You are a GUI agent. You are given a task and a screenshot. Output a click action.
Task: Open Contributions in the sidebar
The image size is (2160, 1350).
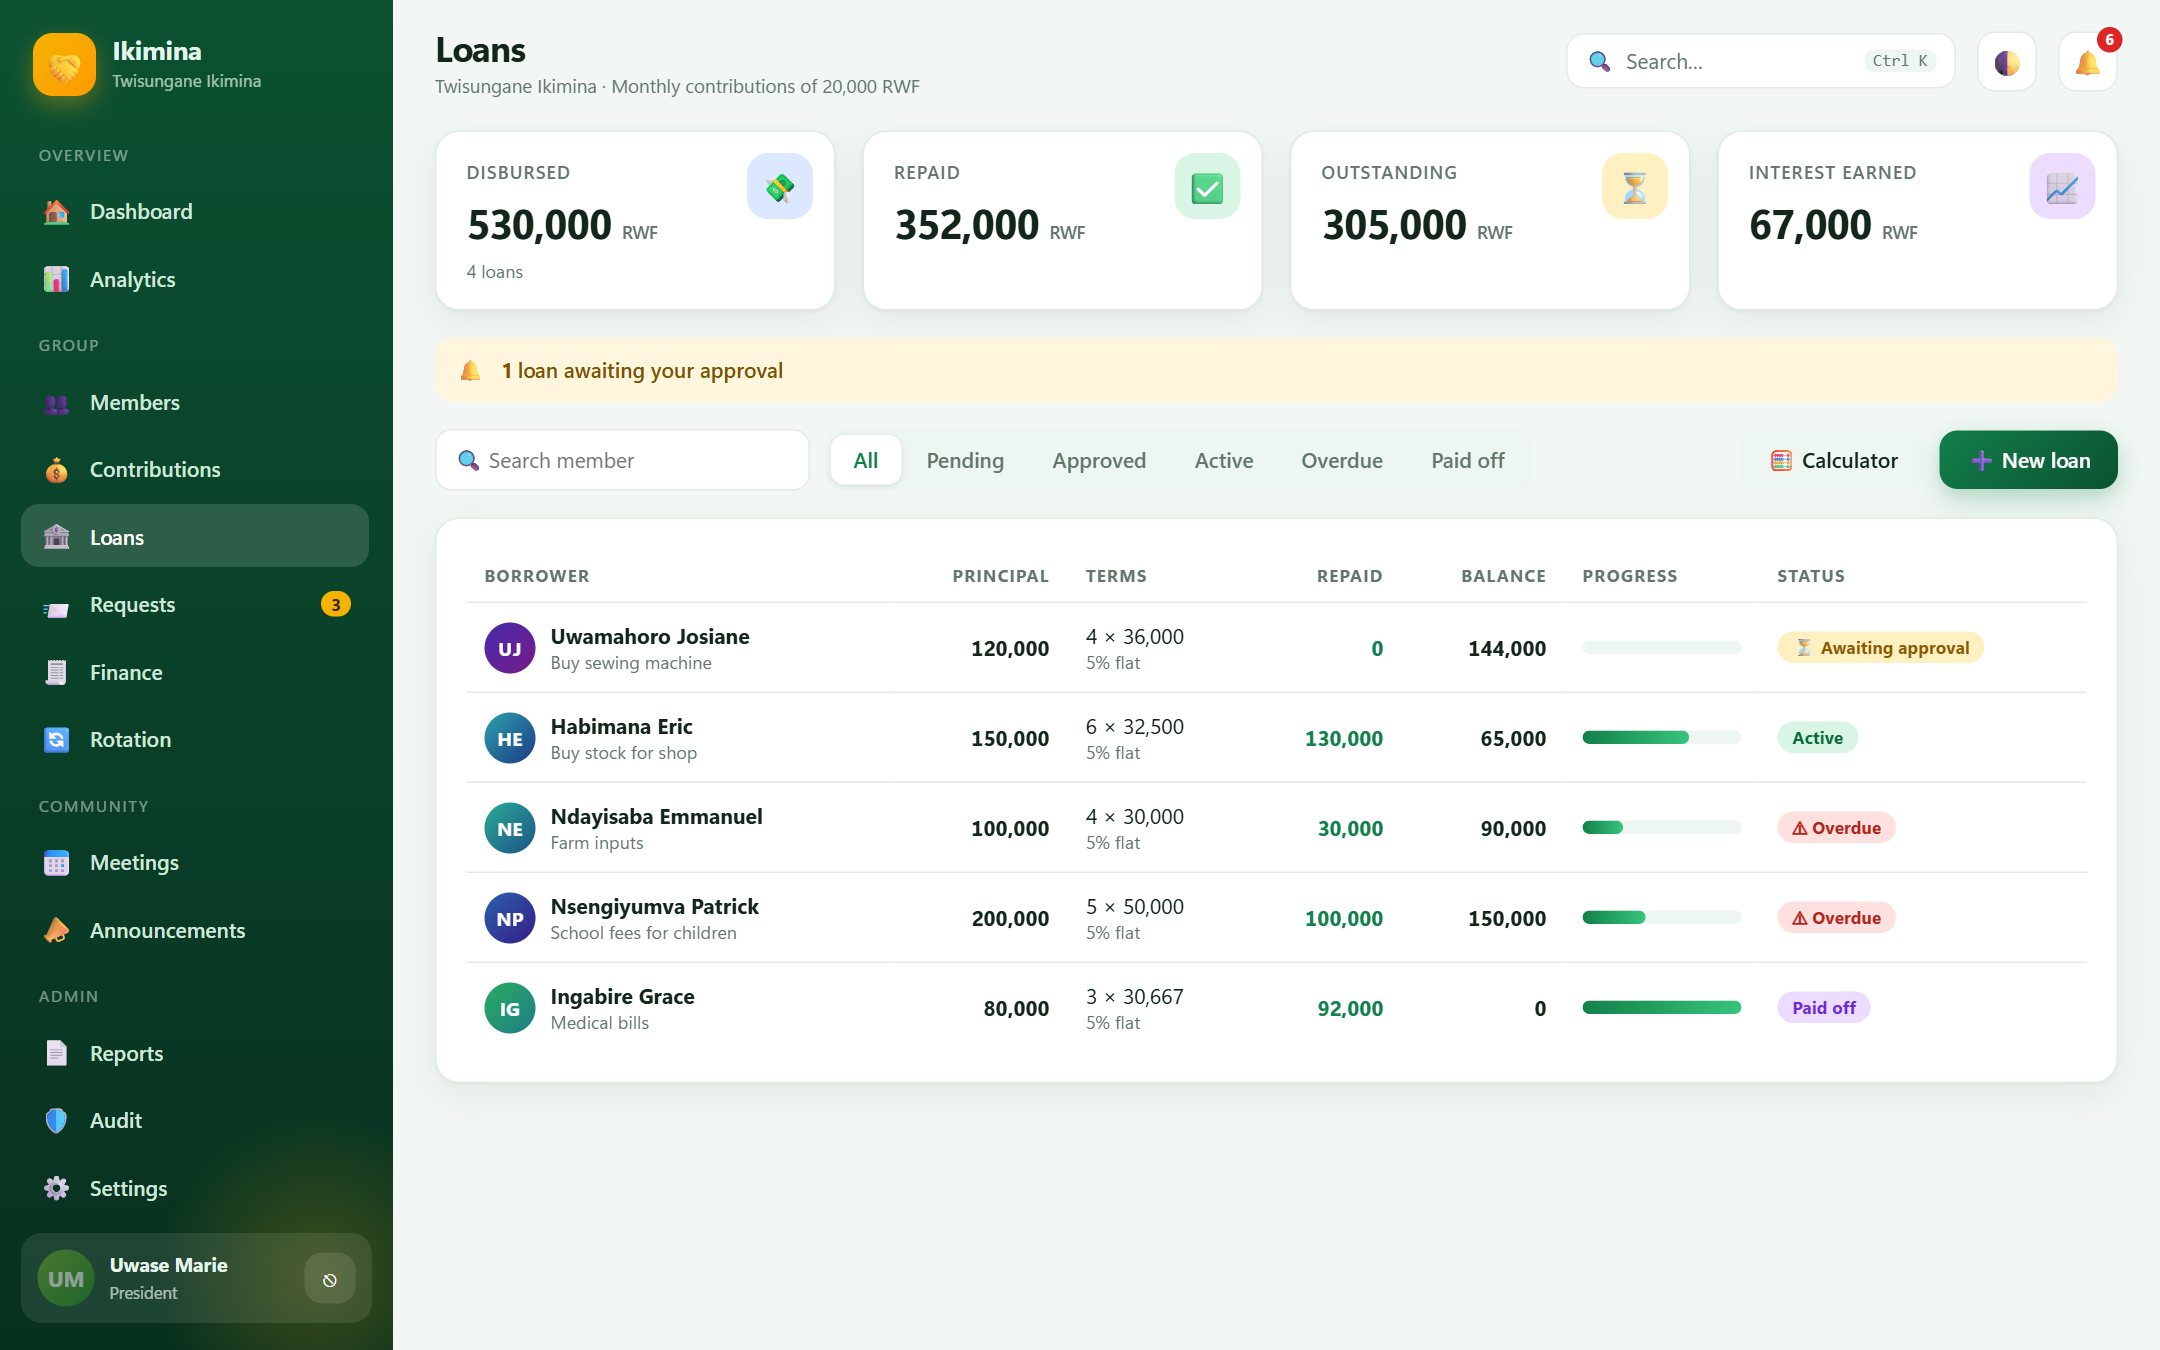tap(195, 470)
